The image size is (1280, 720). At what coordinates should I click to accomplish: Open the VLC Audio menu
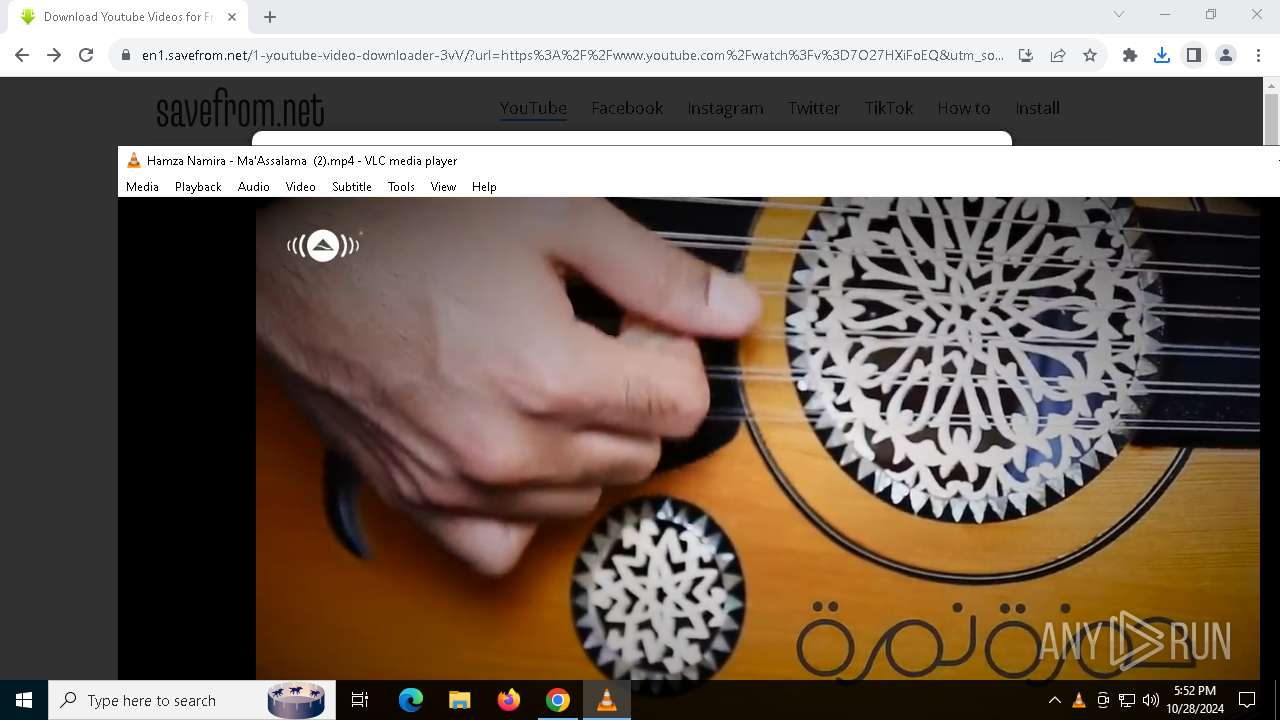[x=254, y=187]
